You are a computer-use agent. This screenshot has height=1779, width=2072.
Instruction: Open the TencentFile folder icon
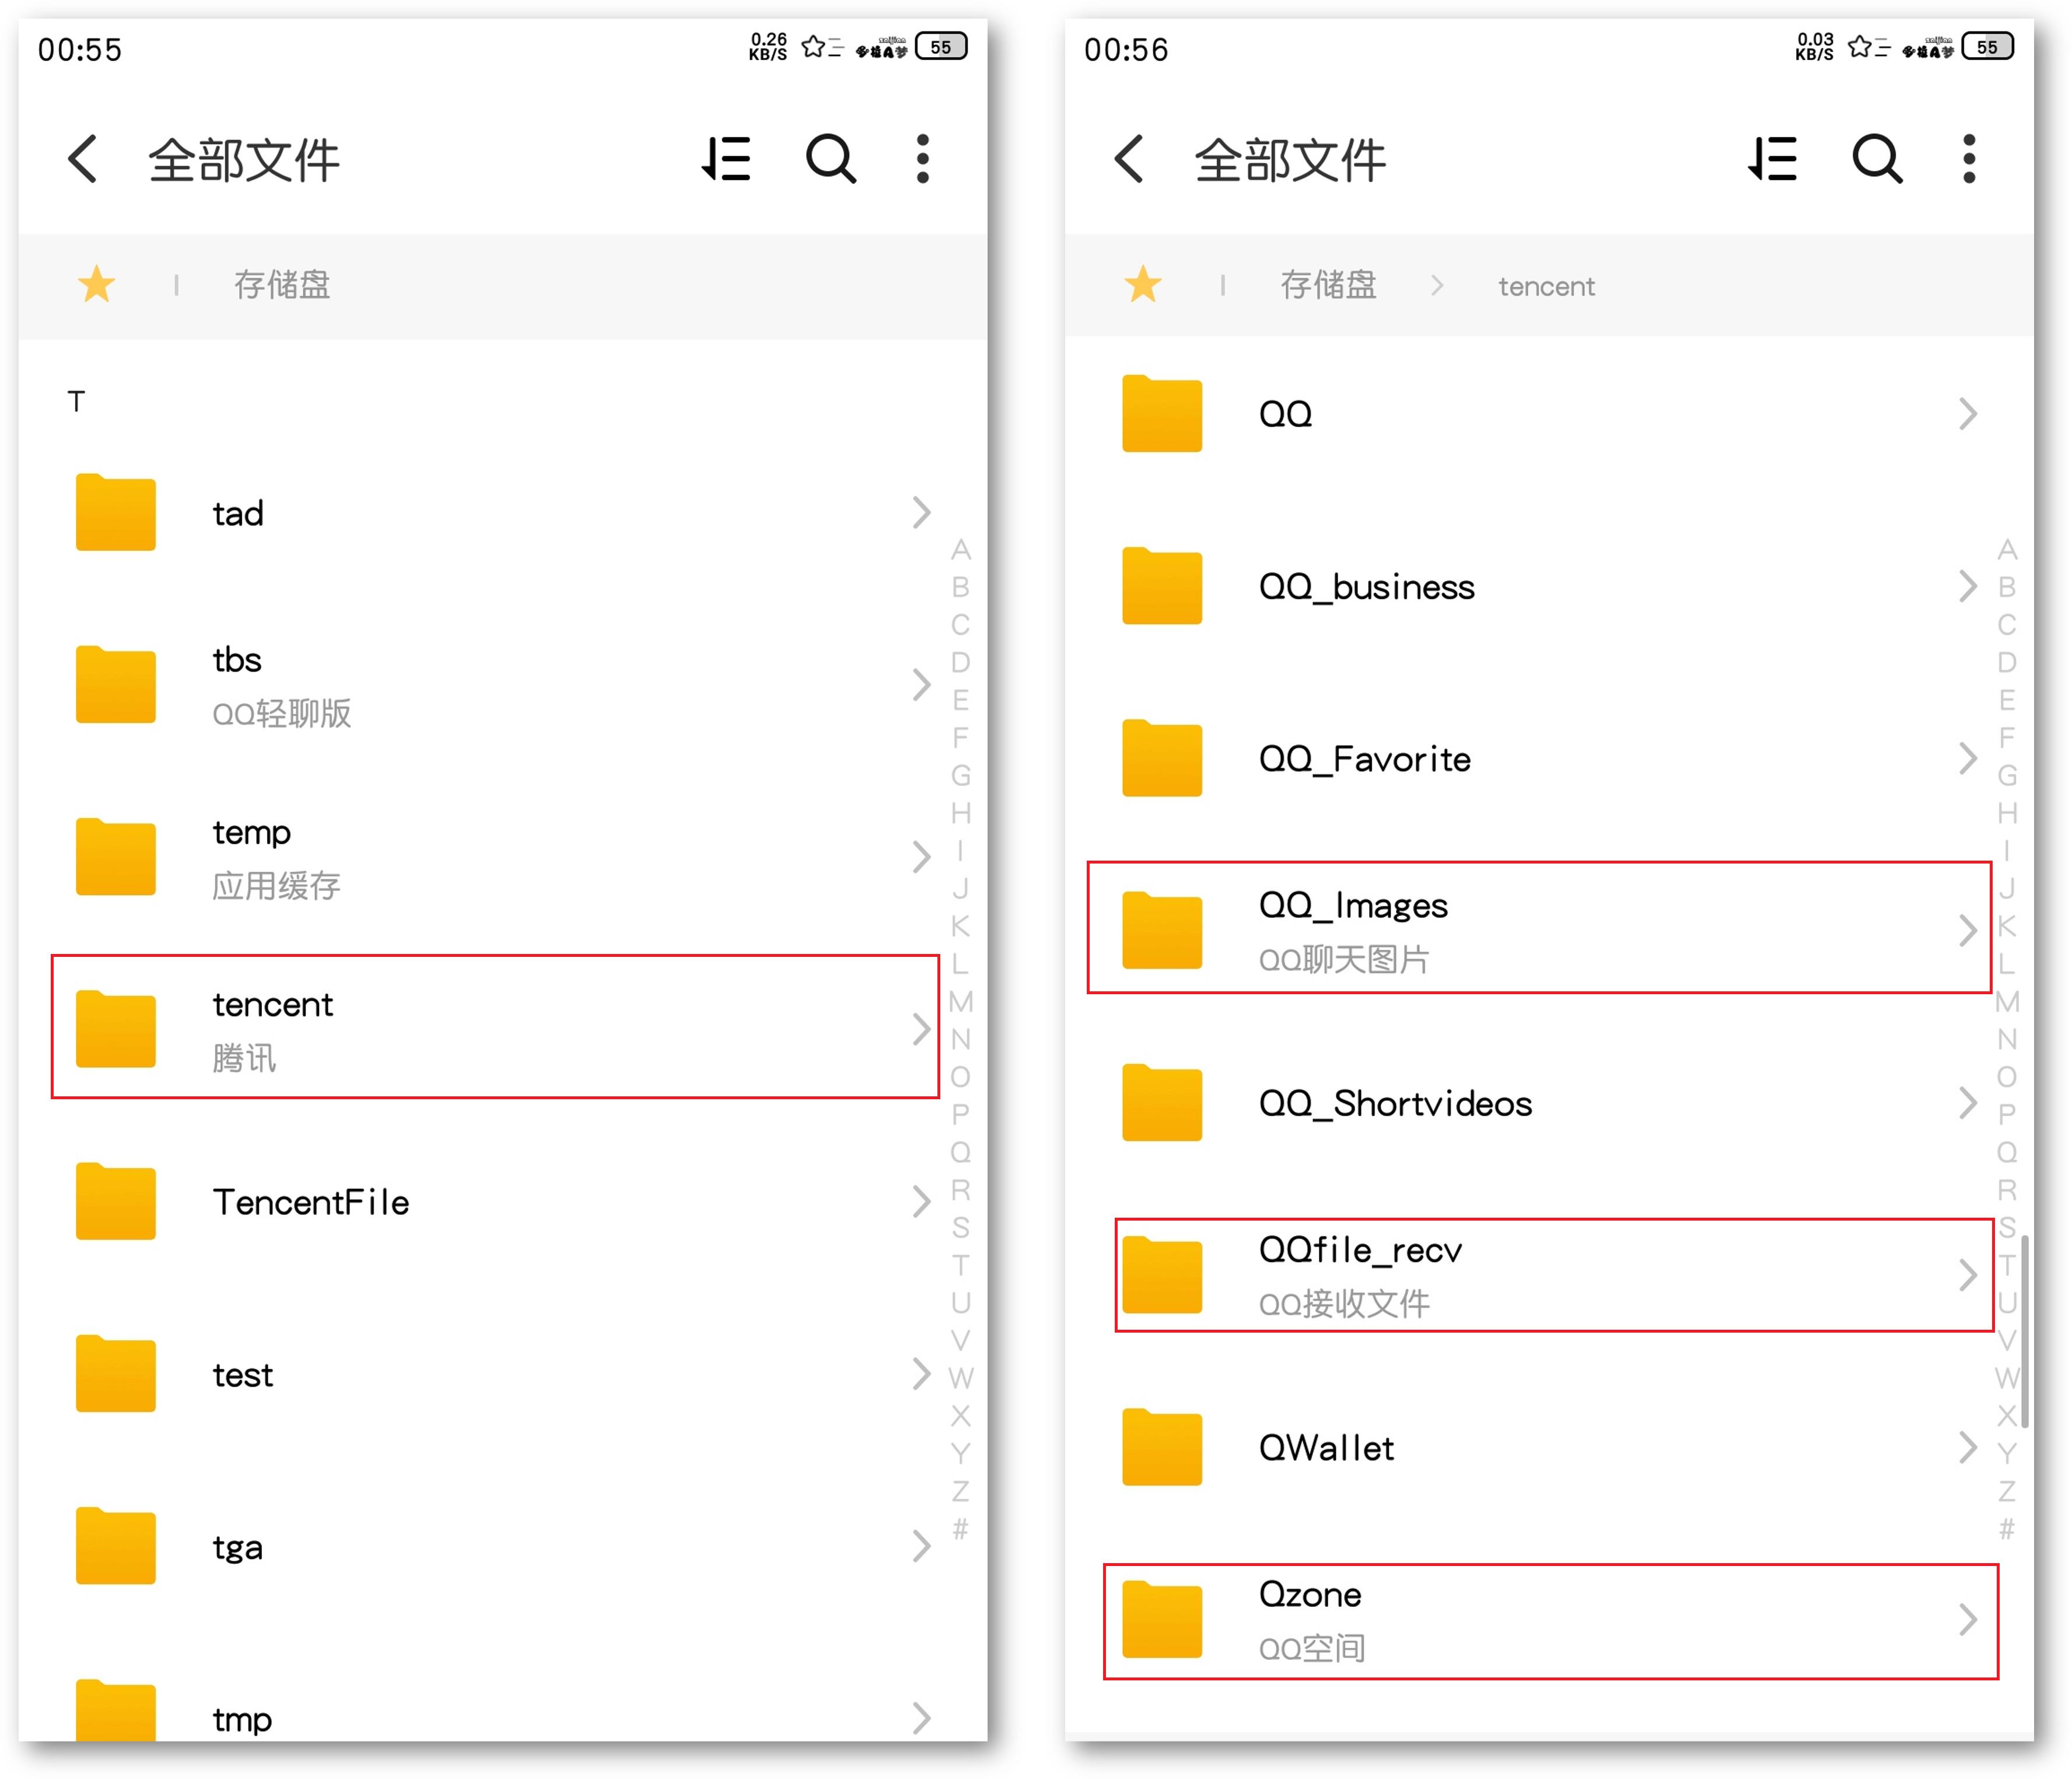115,1201
